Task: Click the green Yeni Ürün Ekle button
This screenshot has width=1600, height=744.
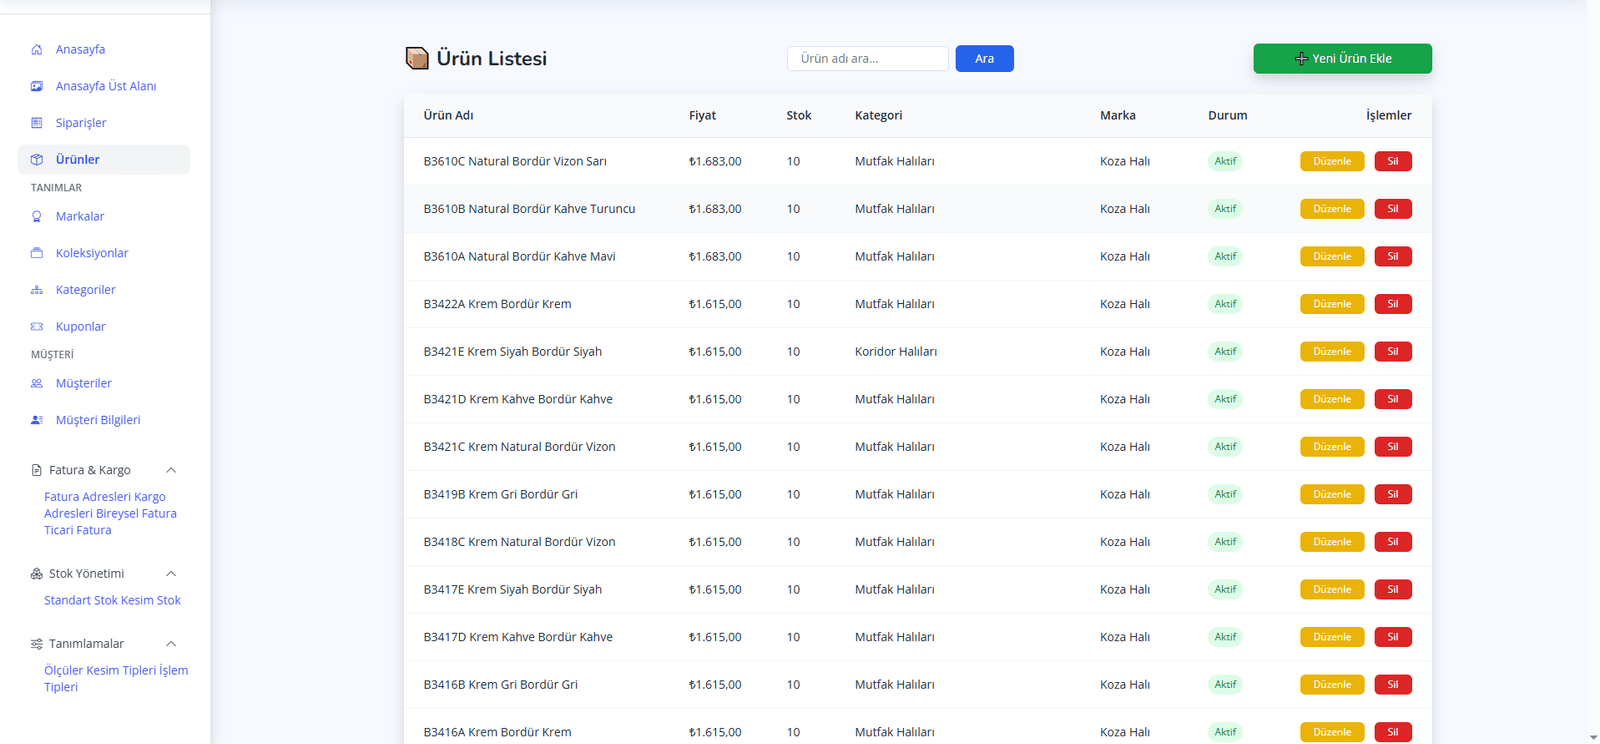Action: coord(1342,59)
